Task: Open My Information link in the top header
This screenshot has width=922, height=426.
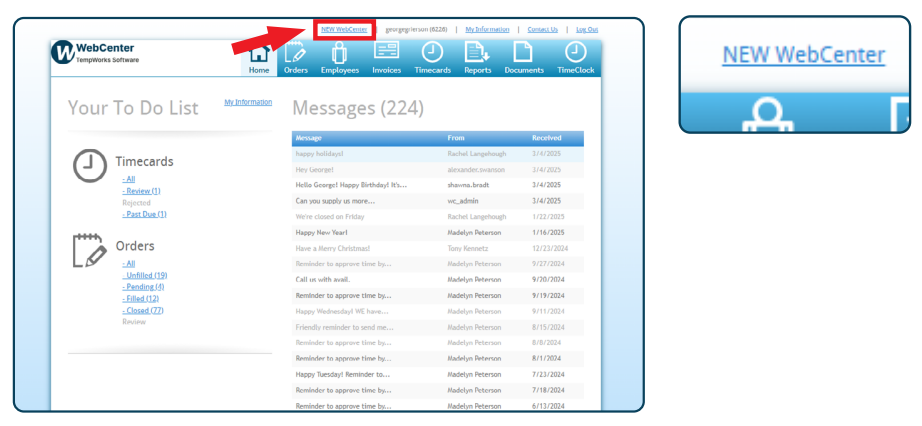Action: click(487, 29)
